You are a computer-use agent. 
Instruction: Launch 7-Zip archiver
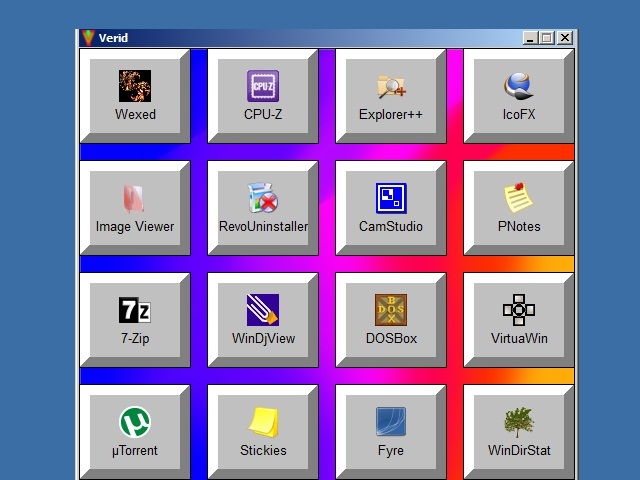pos(135,320)
